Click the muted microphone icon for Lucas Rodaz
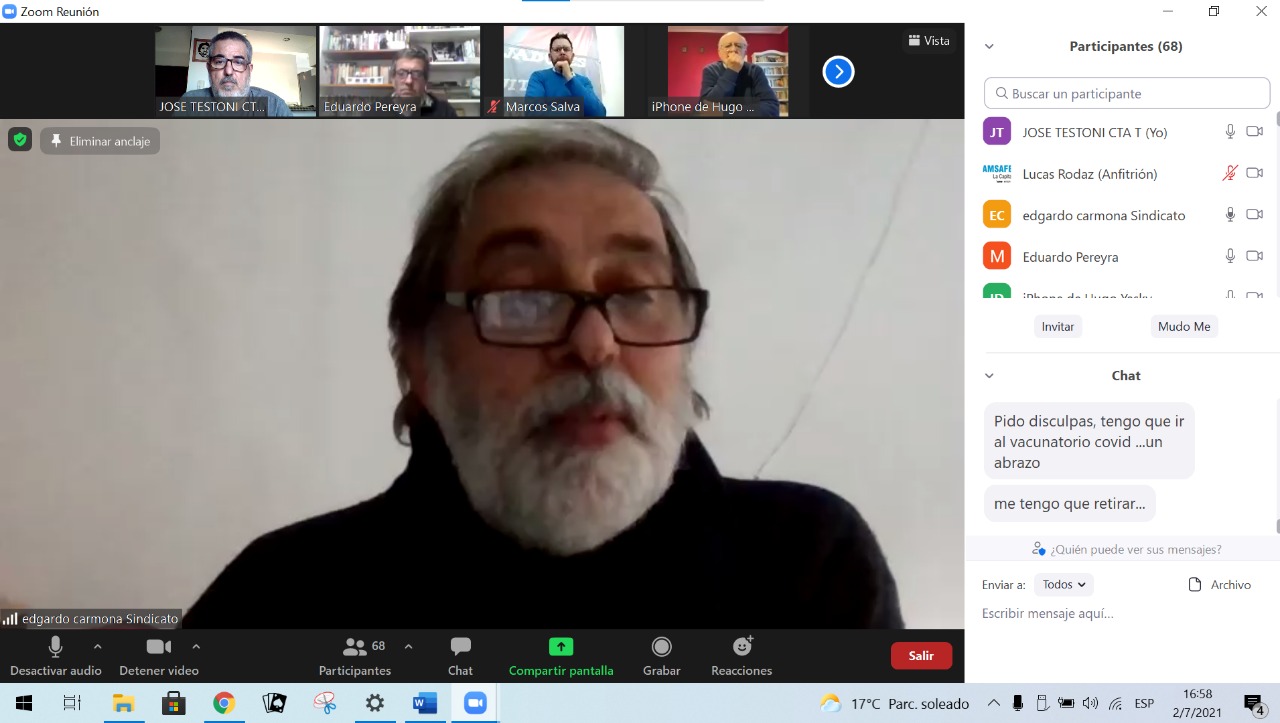Viewport: 1280px width, 723px height. pos(1231,173)
